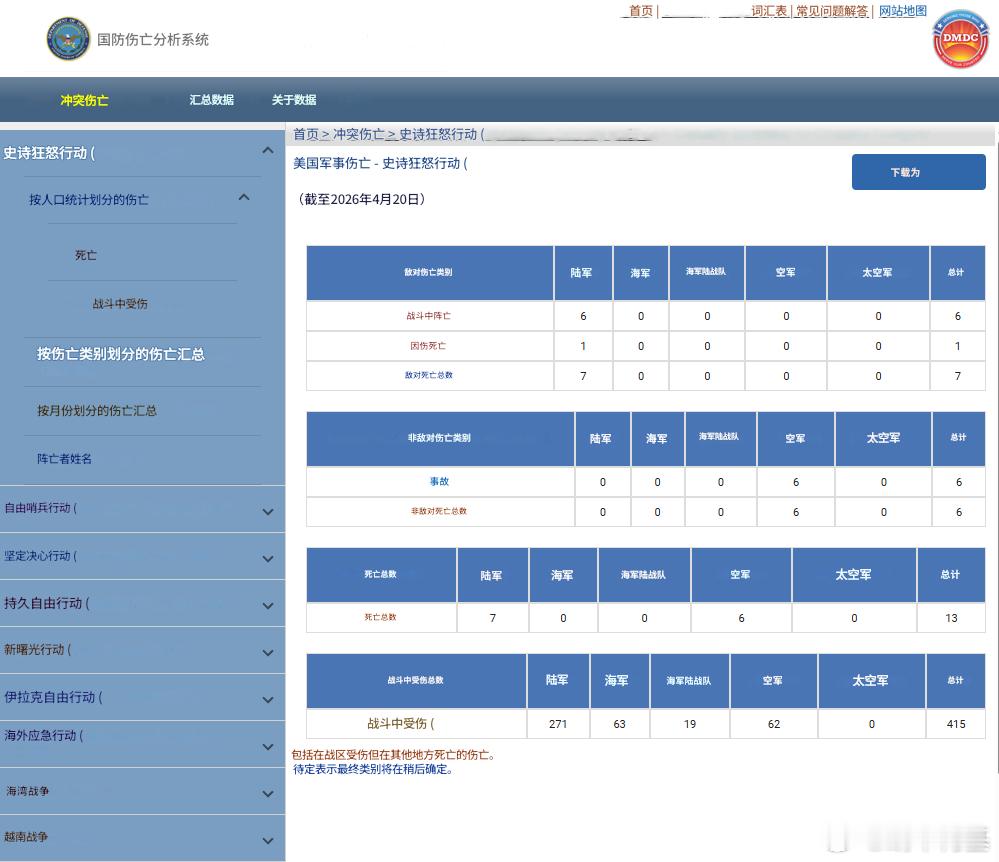Collapse the 按人口统计划分的伤亡 submenu
999x862 pixels.
pos(244,198)
